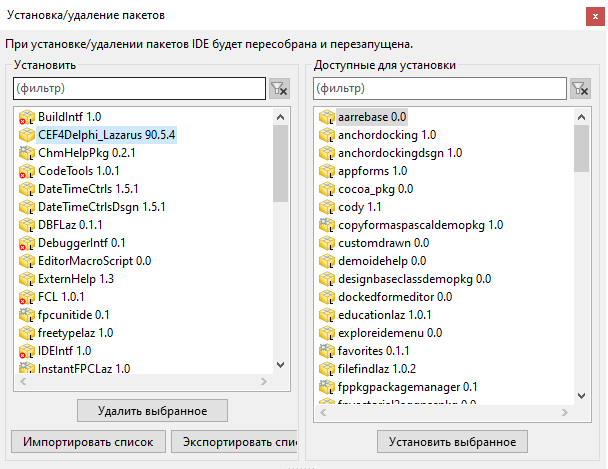Click the package icon next to customdrawn 0.0
Image resolution: width=608 pixels, height=469 pixels.
tap(327, 243)
